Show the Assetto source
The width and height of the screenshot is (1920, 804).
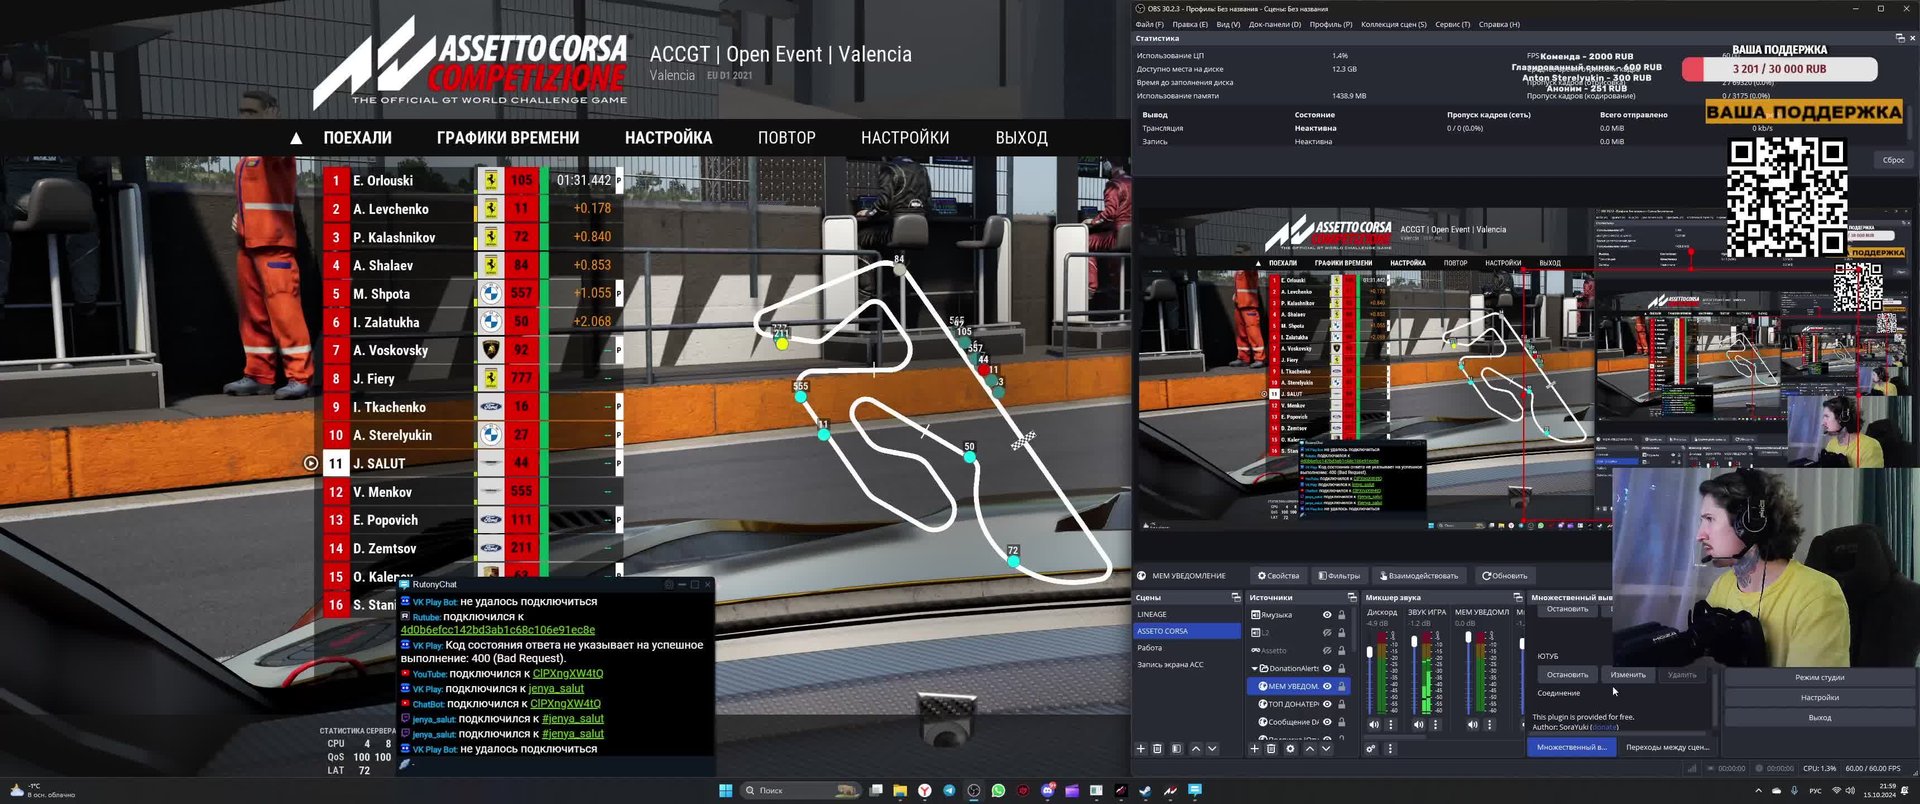coord(1327,650)
